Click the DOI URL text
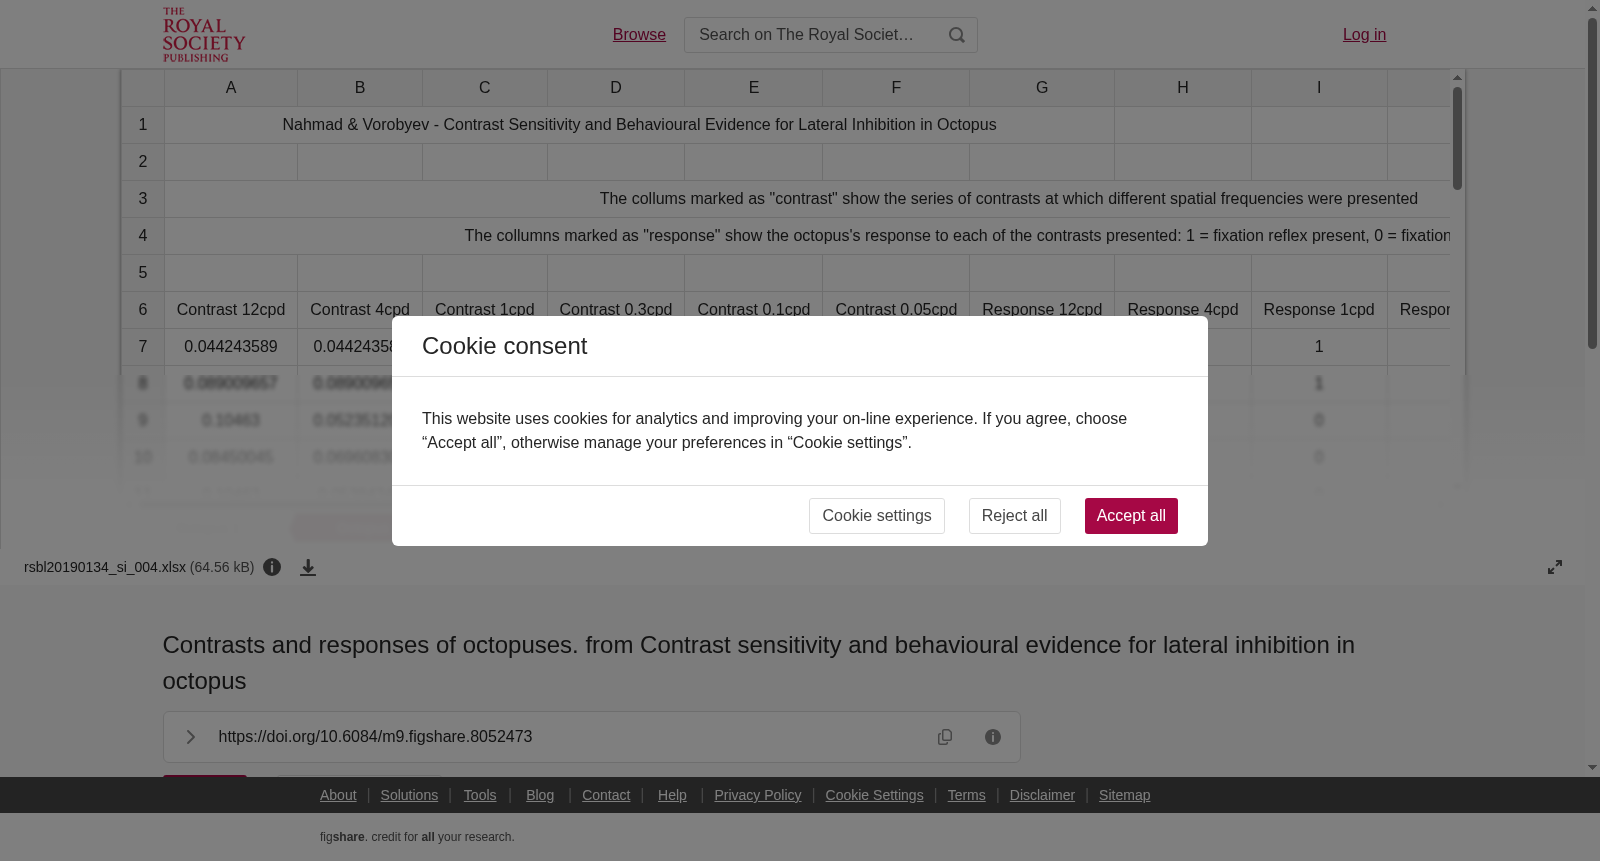 (x=375, y=737)
